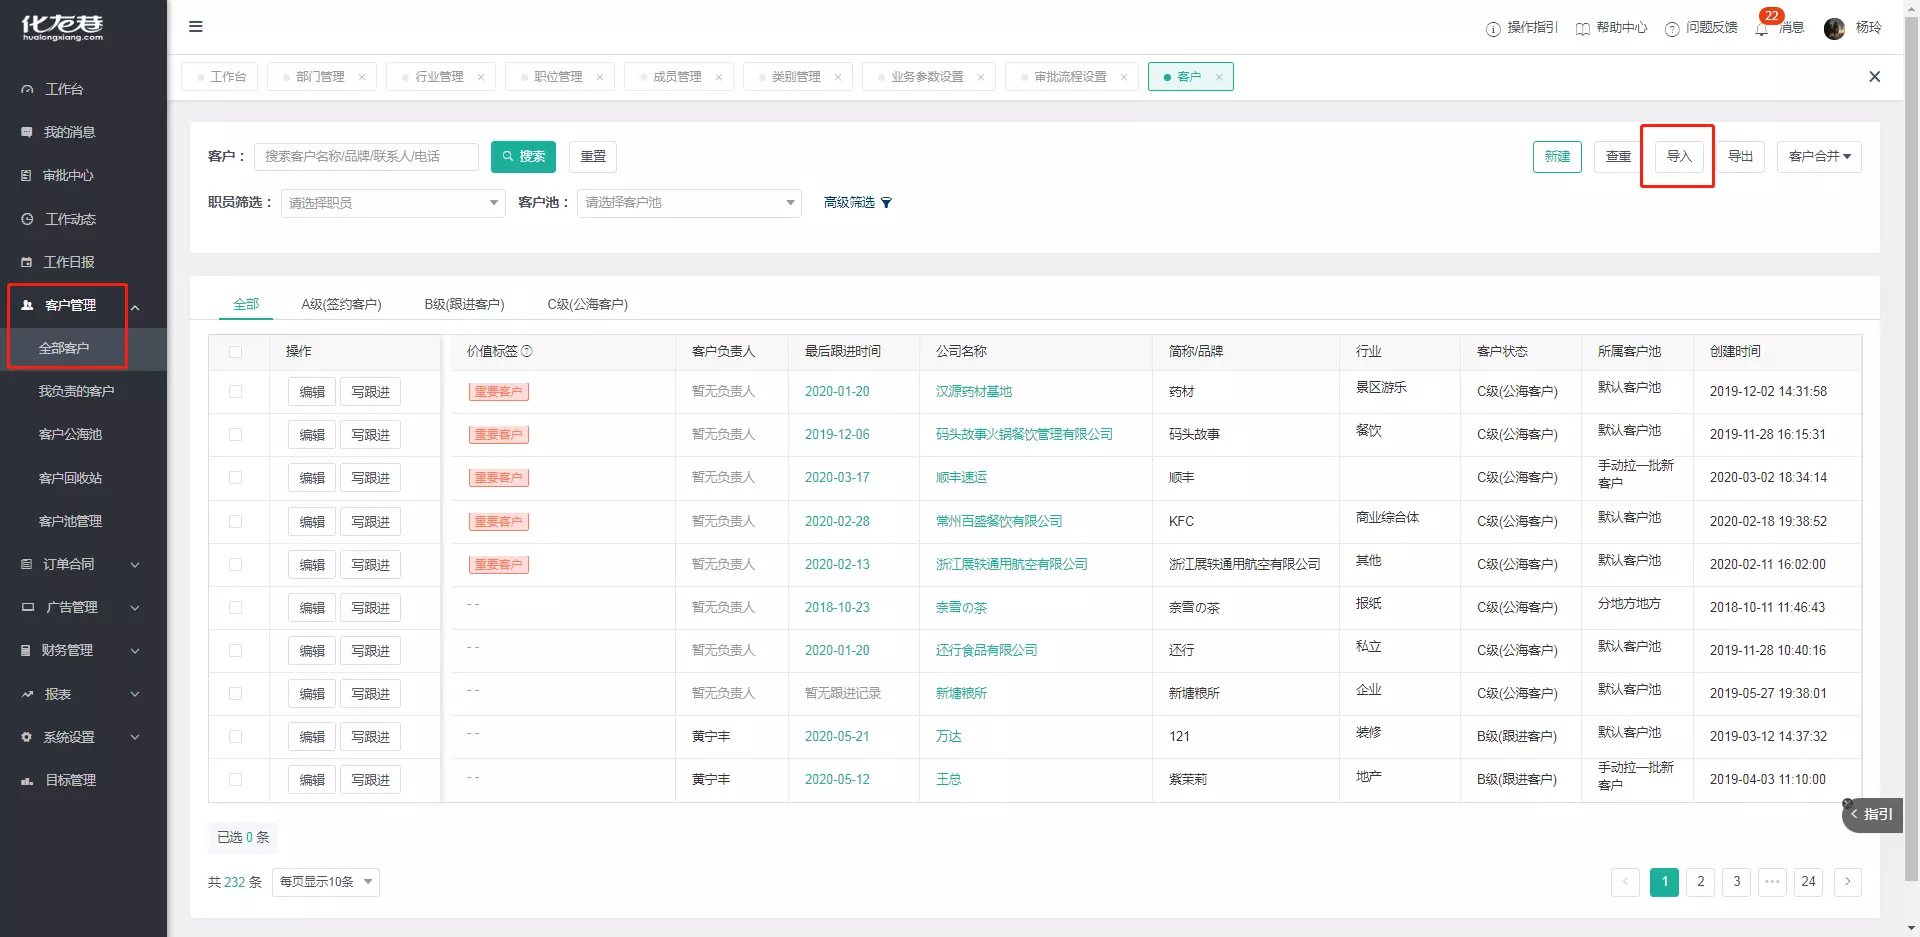Viewport: 1920px width, 937px height.
Task: Close all tabs with the X icon
Action: pos(1875,77)
